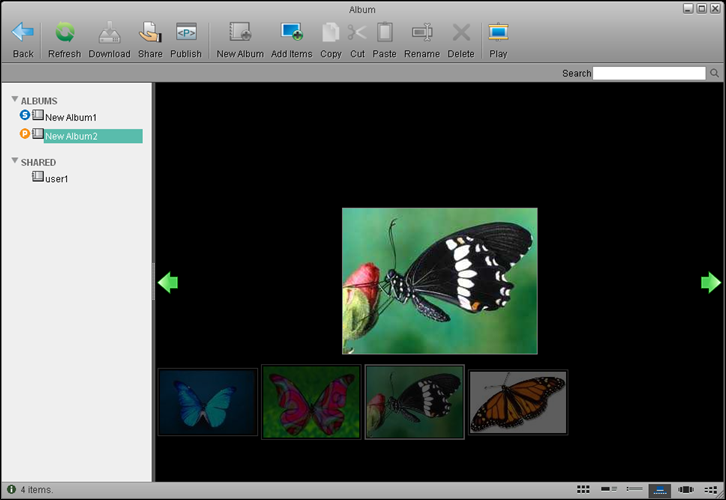This screenshot has height=500, width=726.
Task: Collapse the SHARED section
Action: (x=15, y=161)
